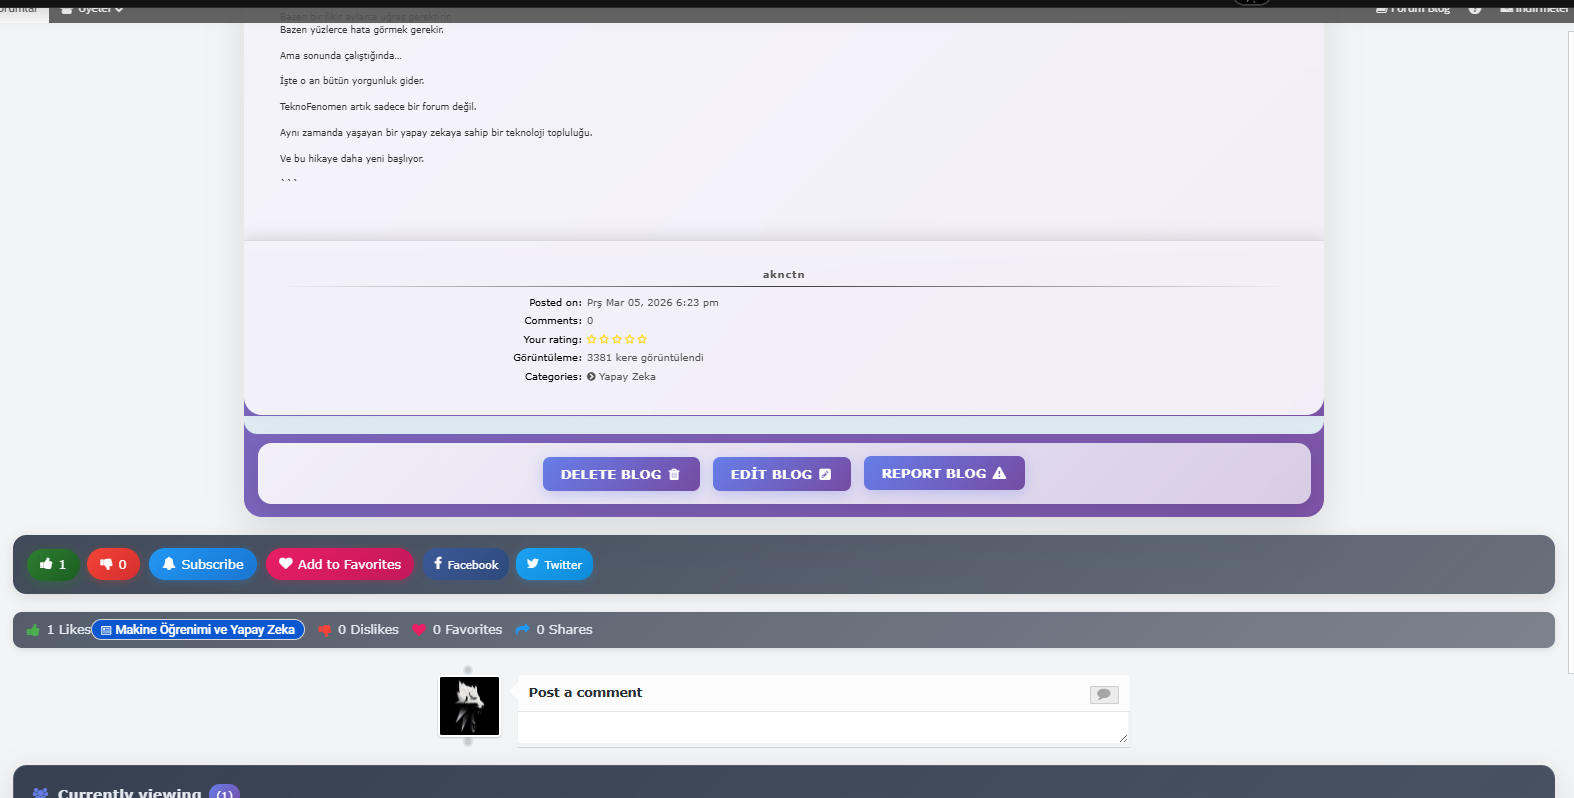This screenshot has height=798, width=1574.
Task: Report this blog with REPORT BLOG
Action: click(944, 473)
